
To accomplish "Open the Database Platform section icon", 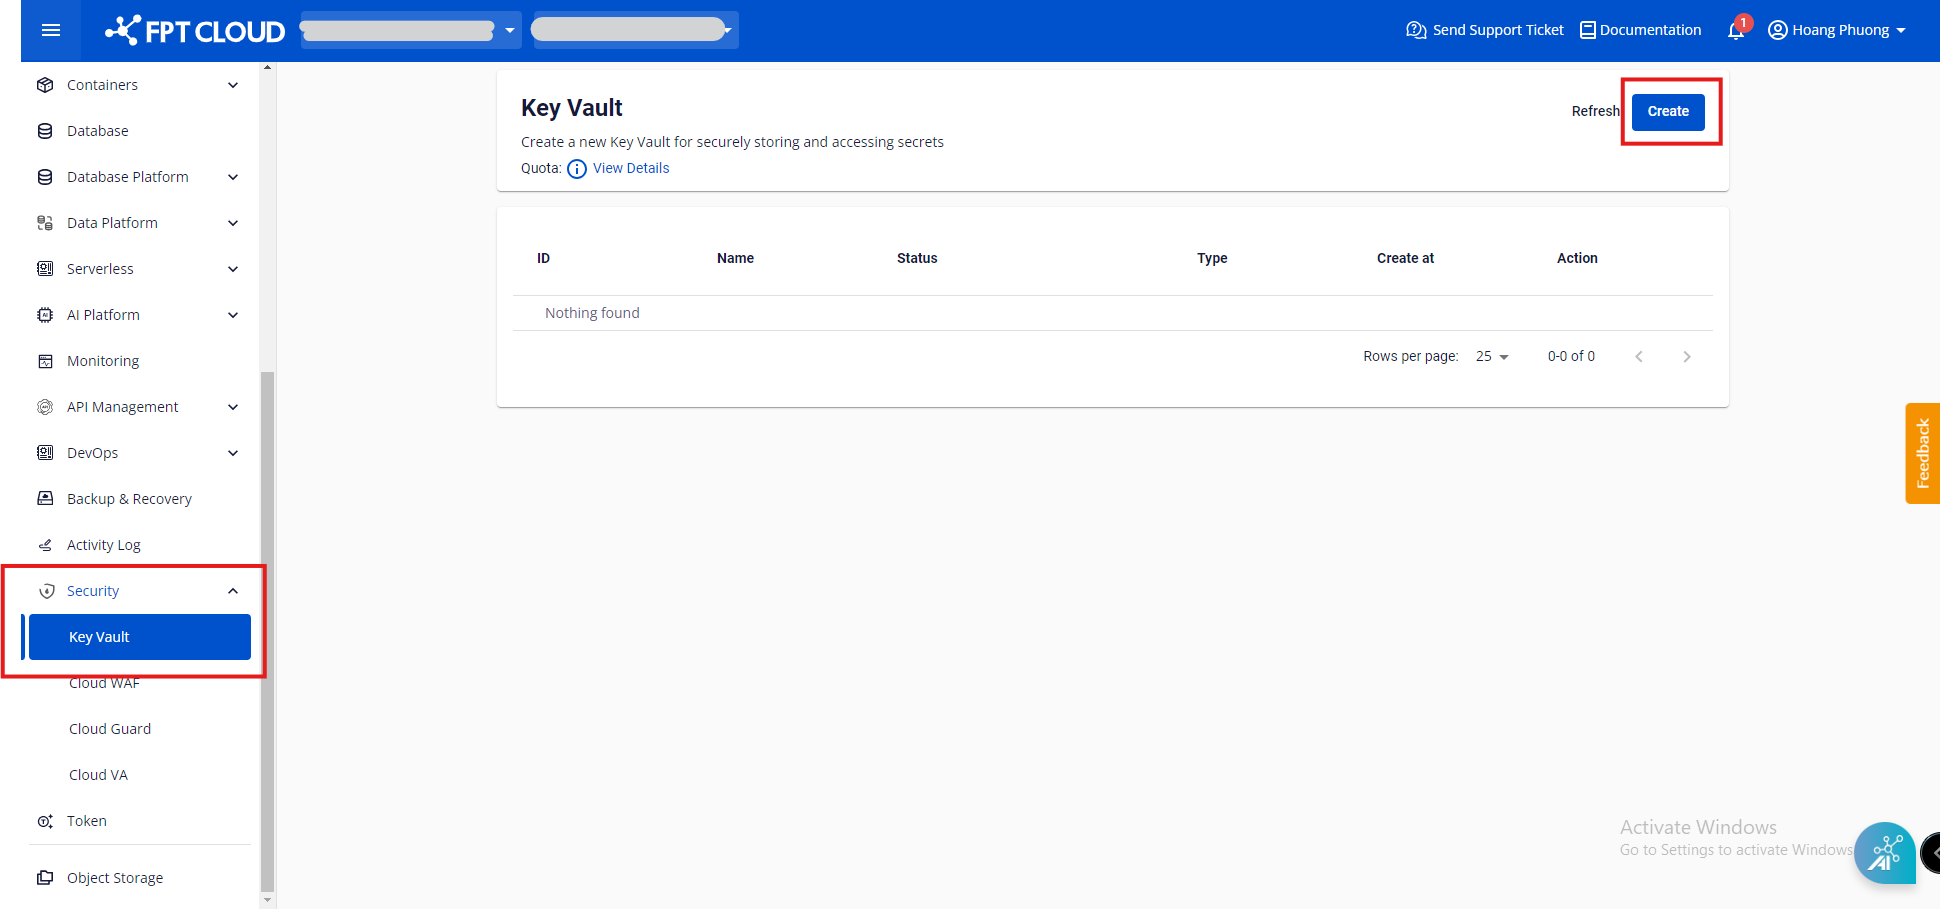I will [x=45, y=176].
